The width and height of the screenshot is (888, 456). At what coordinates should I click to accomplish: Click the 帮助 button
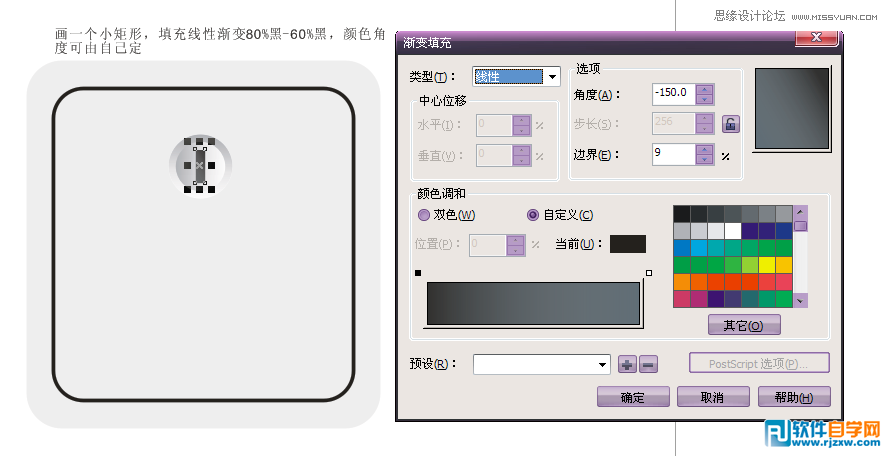(x=794, y=397)
